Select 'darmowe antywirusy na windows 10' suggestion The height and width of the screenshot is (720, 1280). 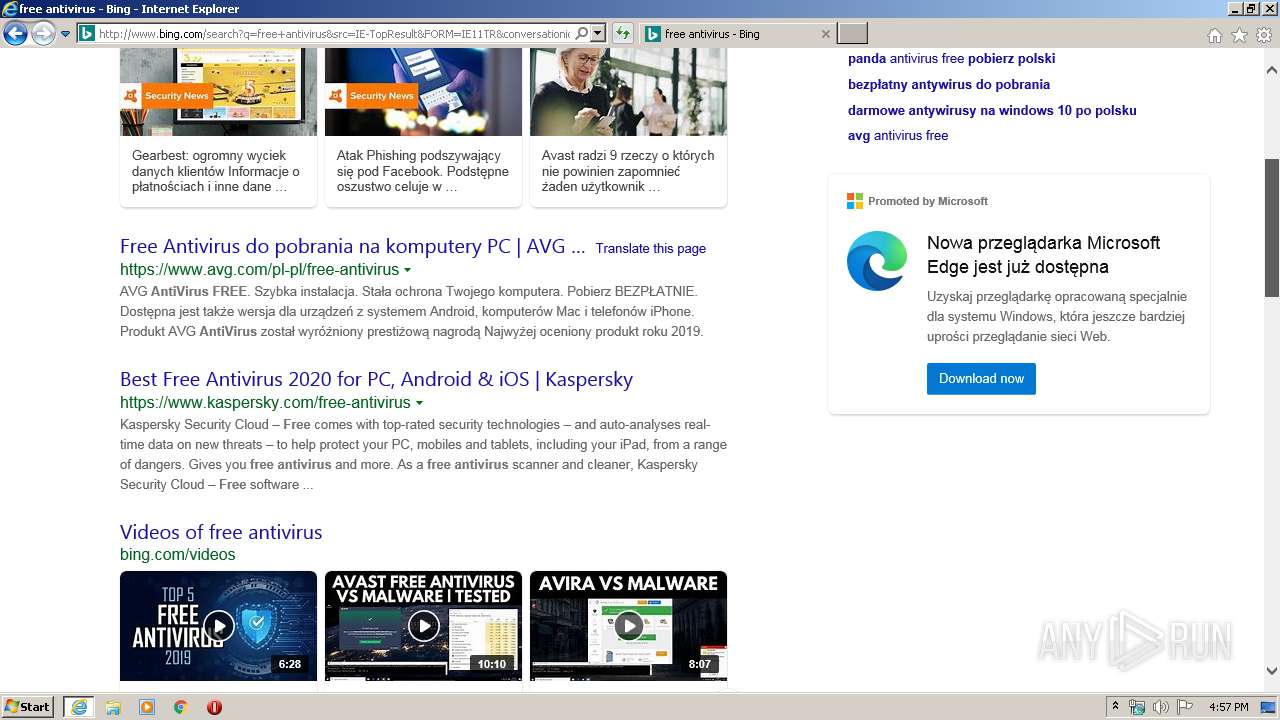[992, 110]
